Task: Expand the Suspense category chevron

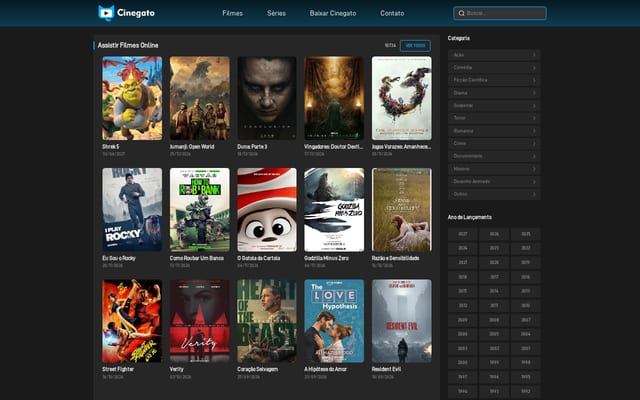Action: click(x=534, y=105)
